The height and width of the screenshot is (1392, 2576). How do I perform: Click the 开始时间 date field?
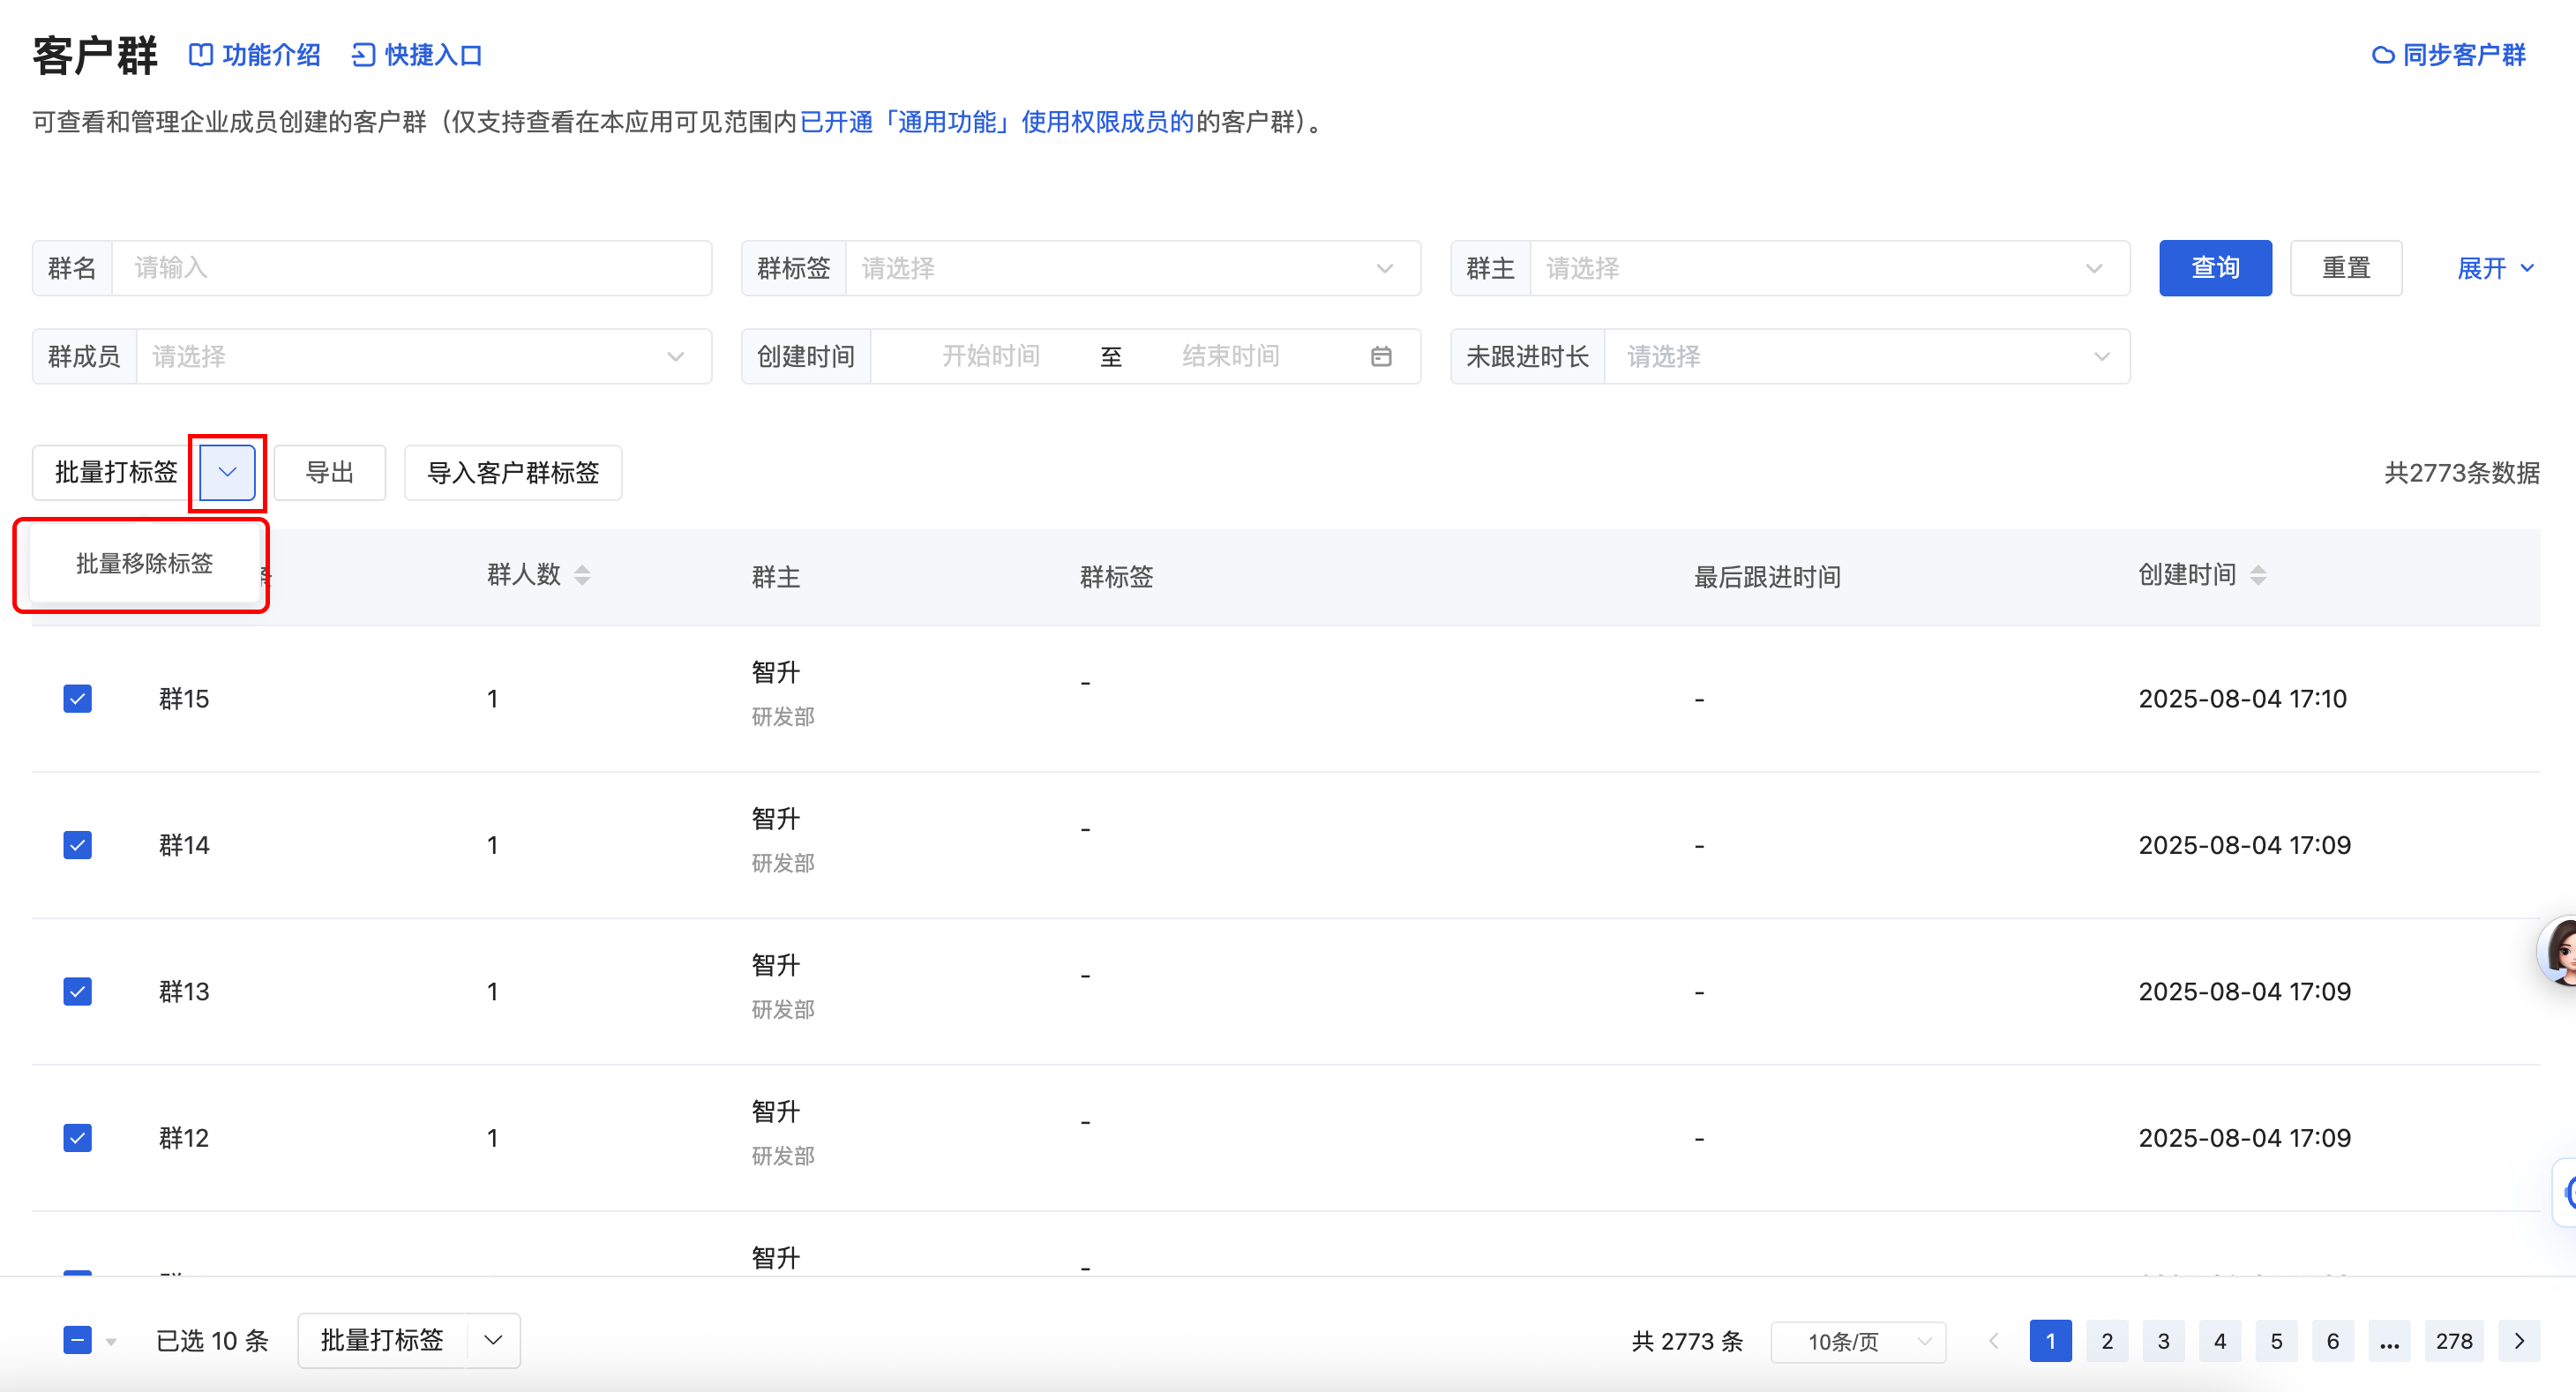991,357
